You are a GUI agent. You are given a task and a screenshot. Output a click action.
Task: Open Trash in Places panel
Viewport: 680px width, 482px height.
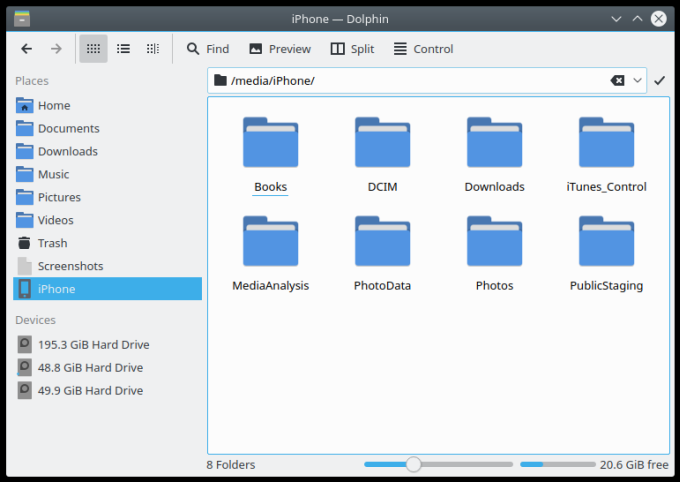coord(52,243)
